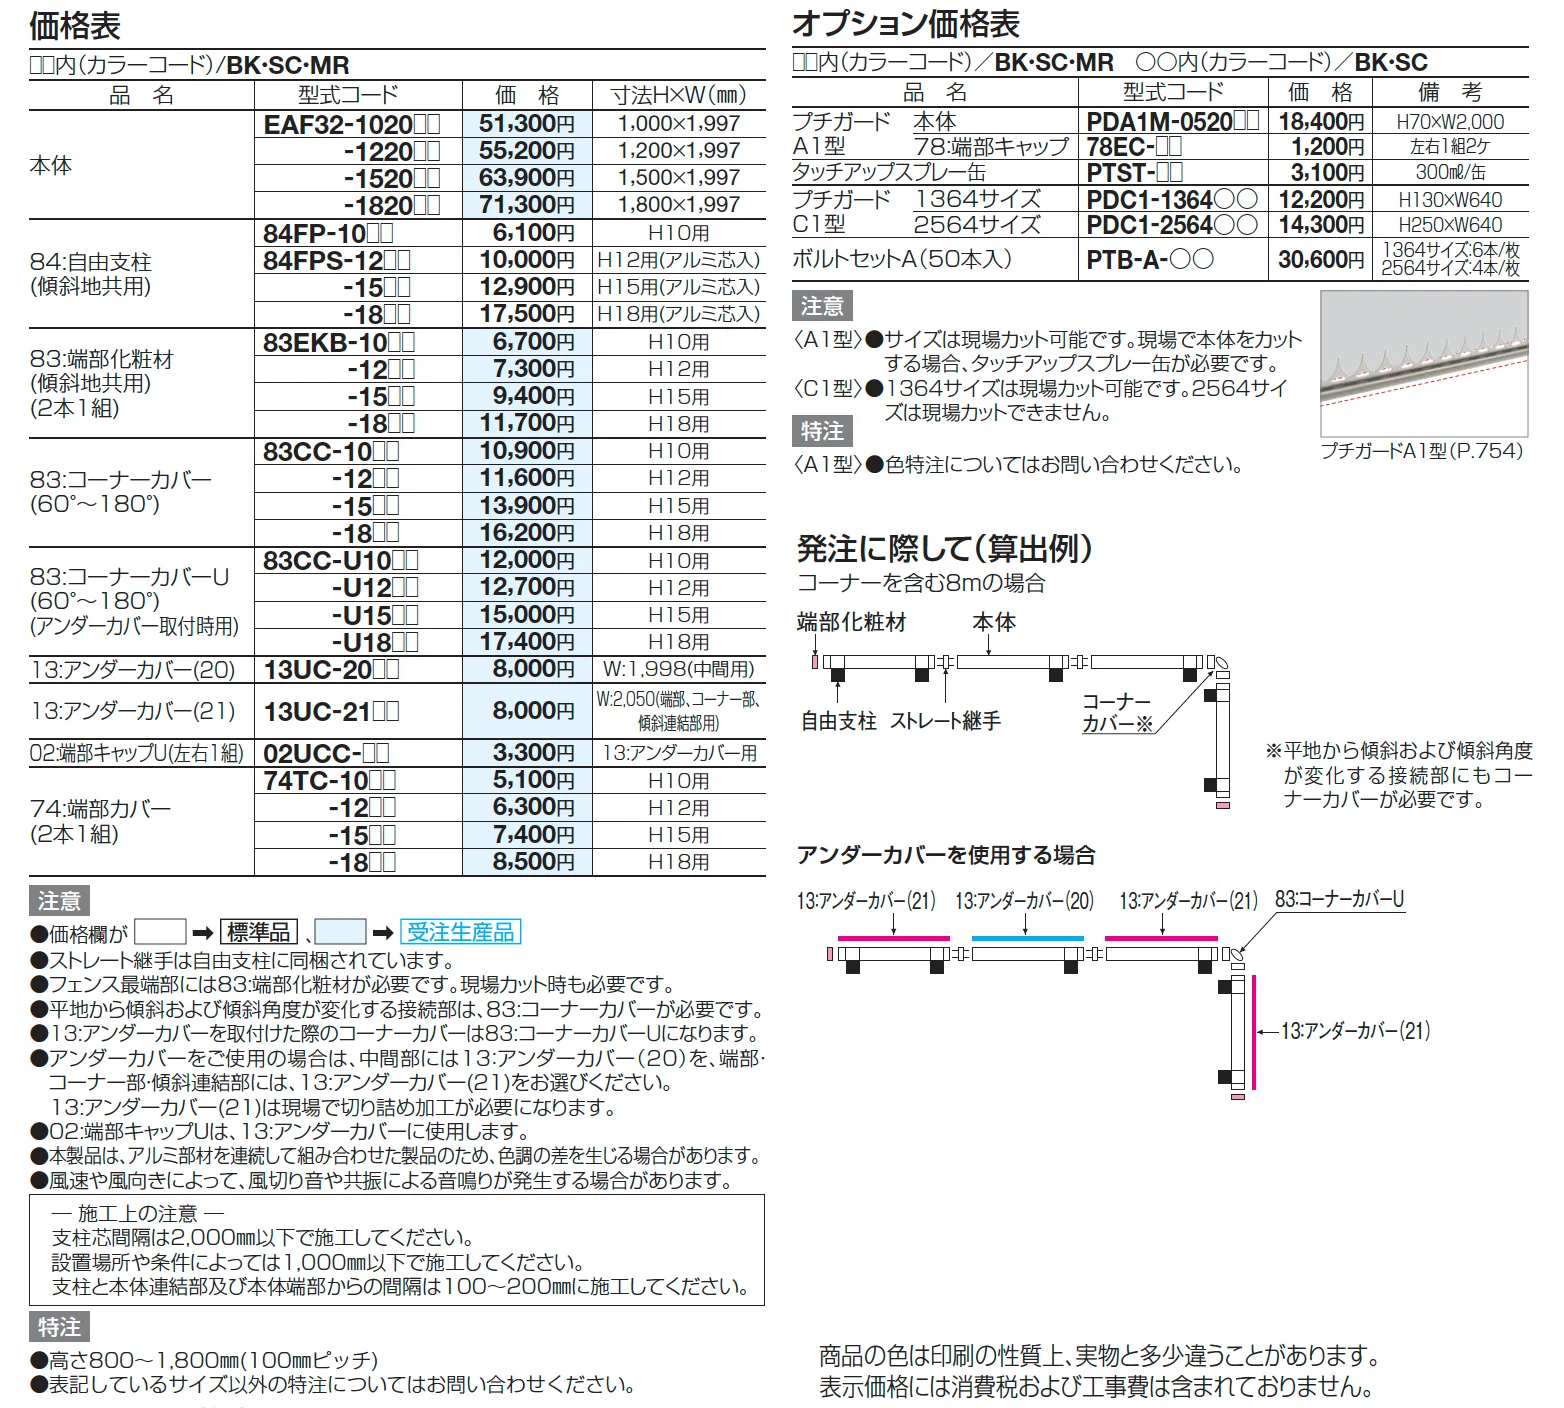
Task: Click the price 8,500円
Action: point(534,862)
